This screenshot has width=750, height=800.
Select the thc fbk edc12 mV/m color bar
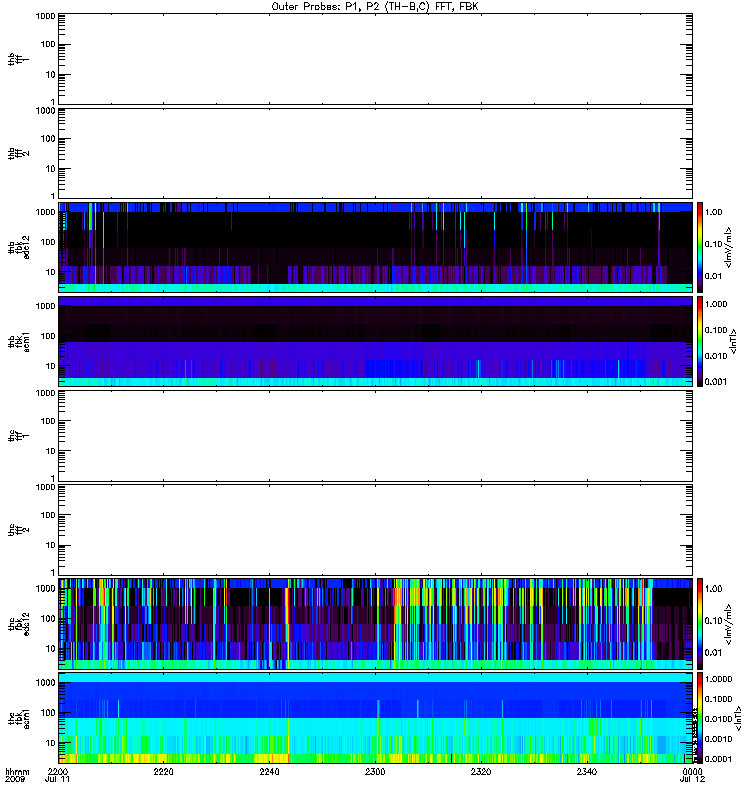coord(700,623)
